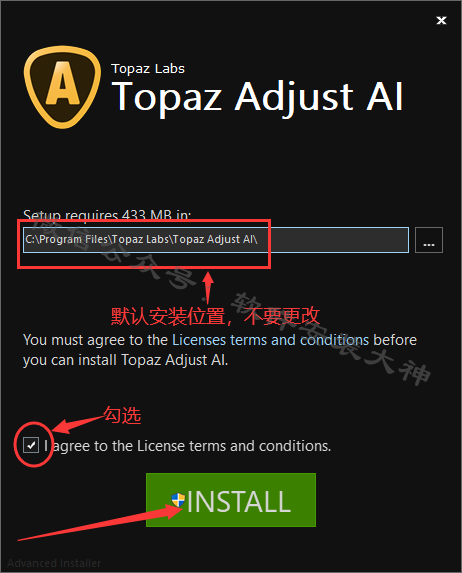
Task: Open the Licenses terms and conditions link
Action: coord(270,340)
